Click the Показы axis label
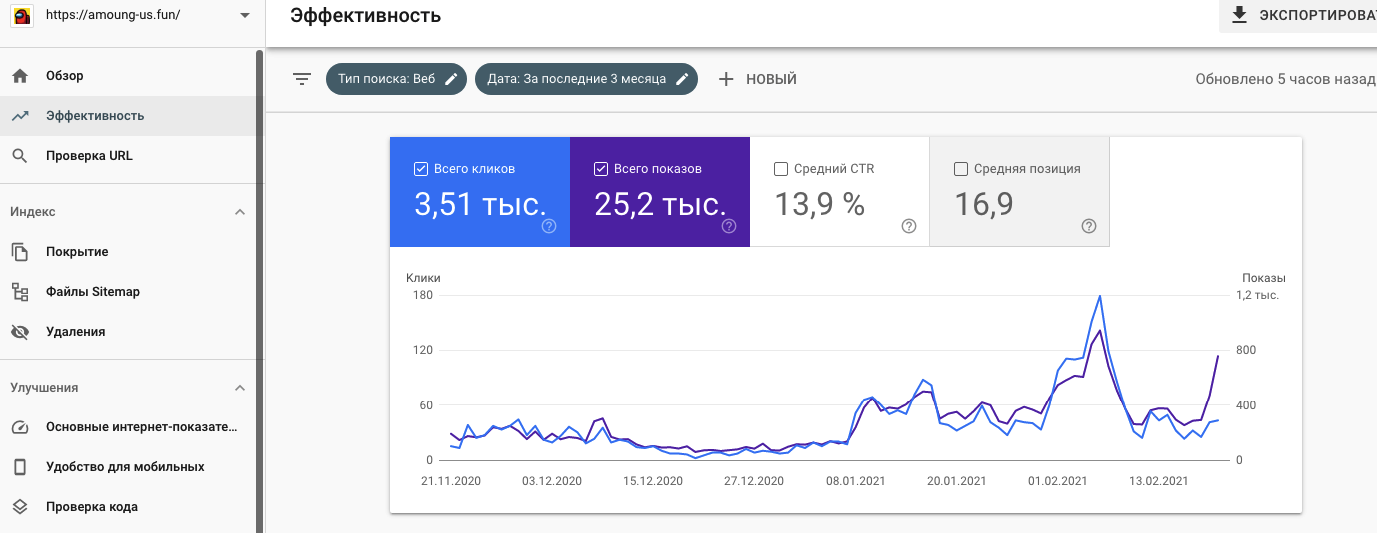Screen dimensions: 1377x533 point(1263,278)
